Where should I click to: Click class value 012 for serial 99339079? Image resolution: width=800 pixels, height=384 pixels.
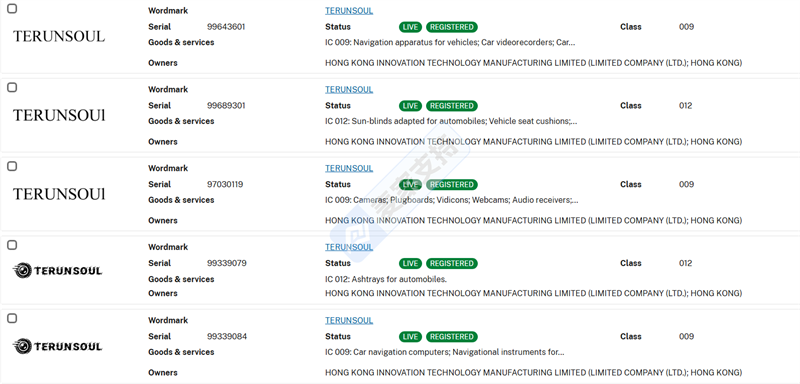(x=686, y=264)
